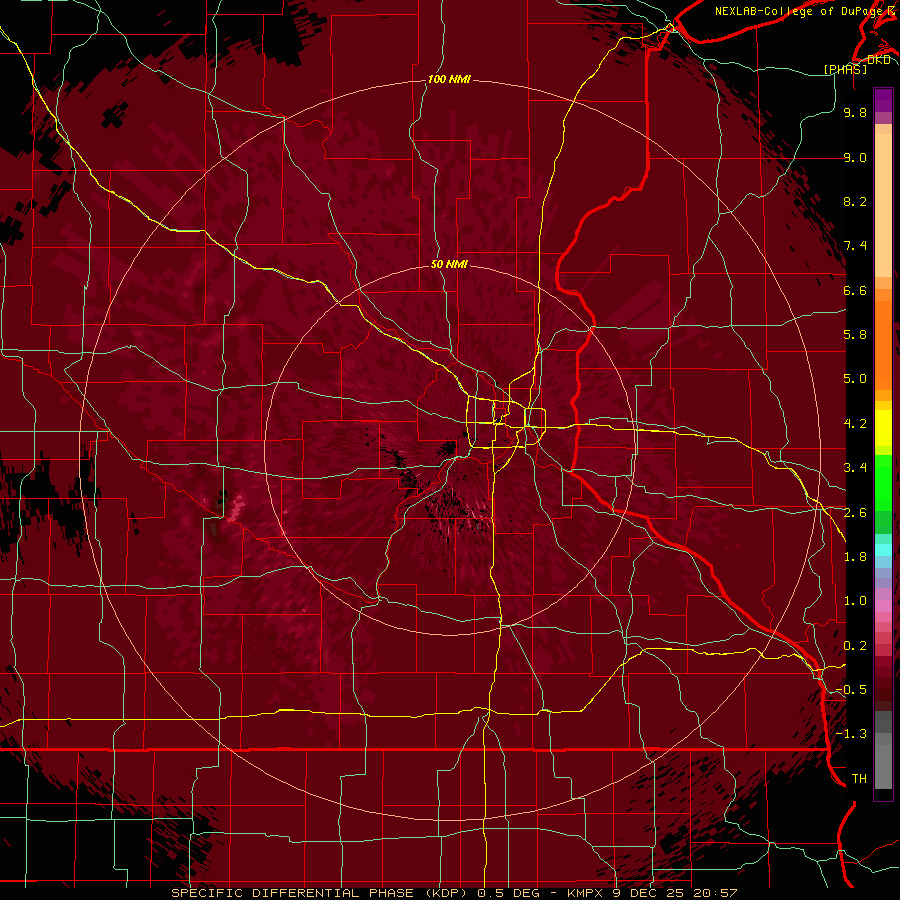
Task: Click the 8.2 value on the color scale
Action: point(855,201)
